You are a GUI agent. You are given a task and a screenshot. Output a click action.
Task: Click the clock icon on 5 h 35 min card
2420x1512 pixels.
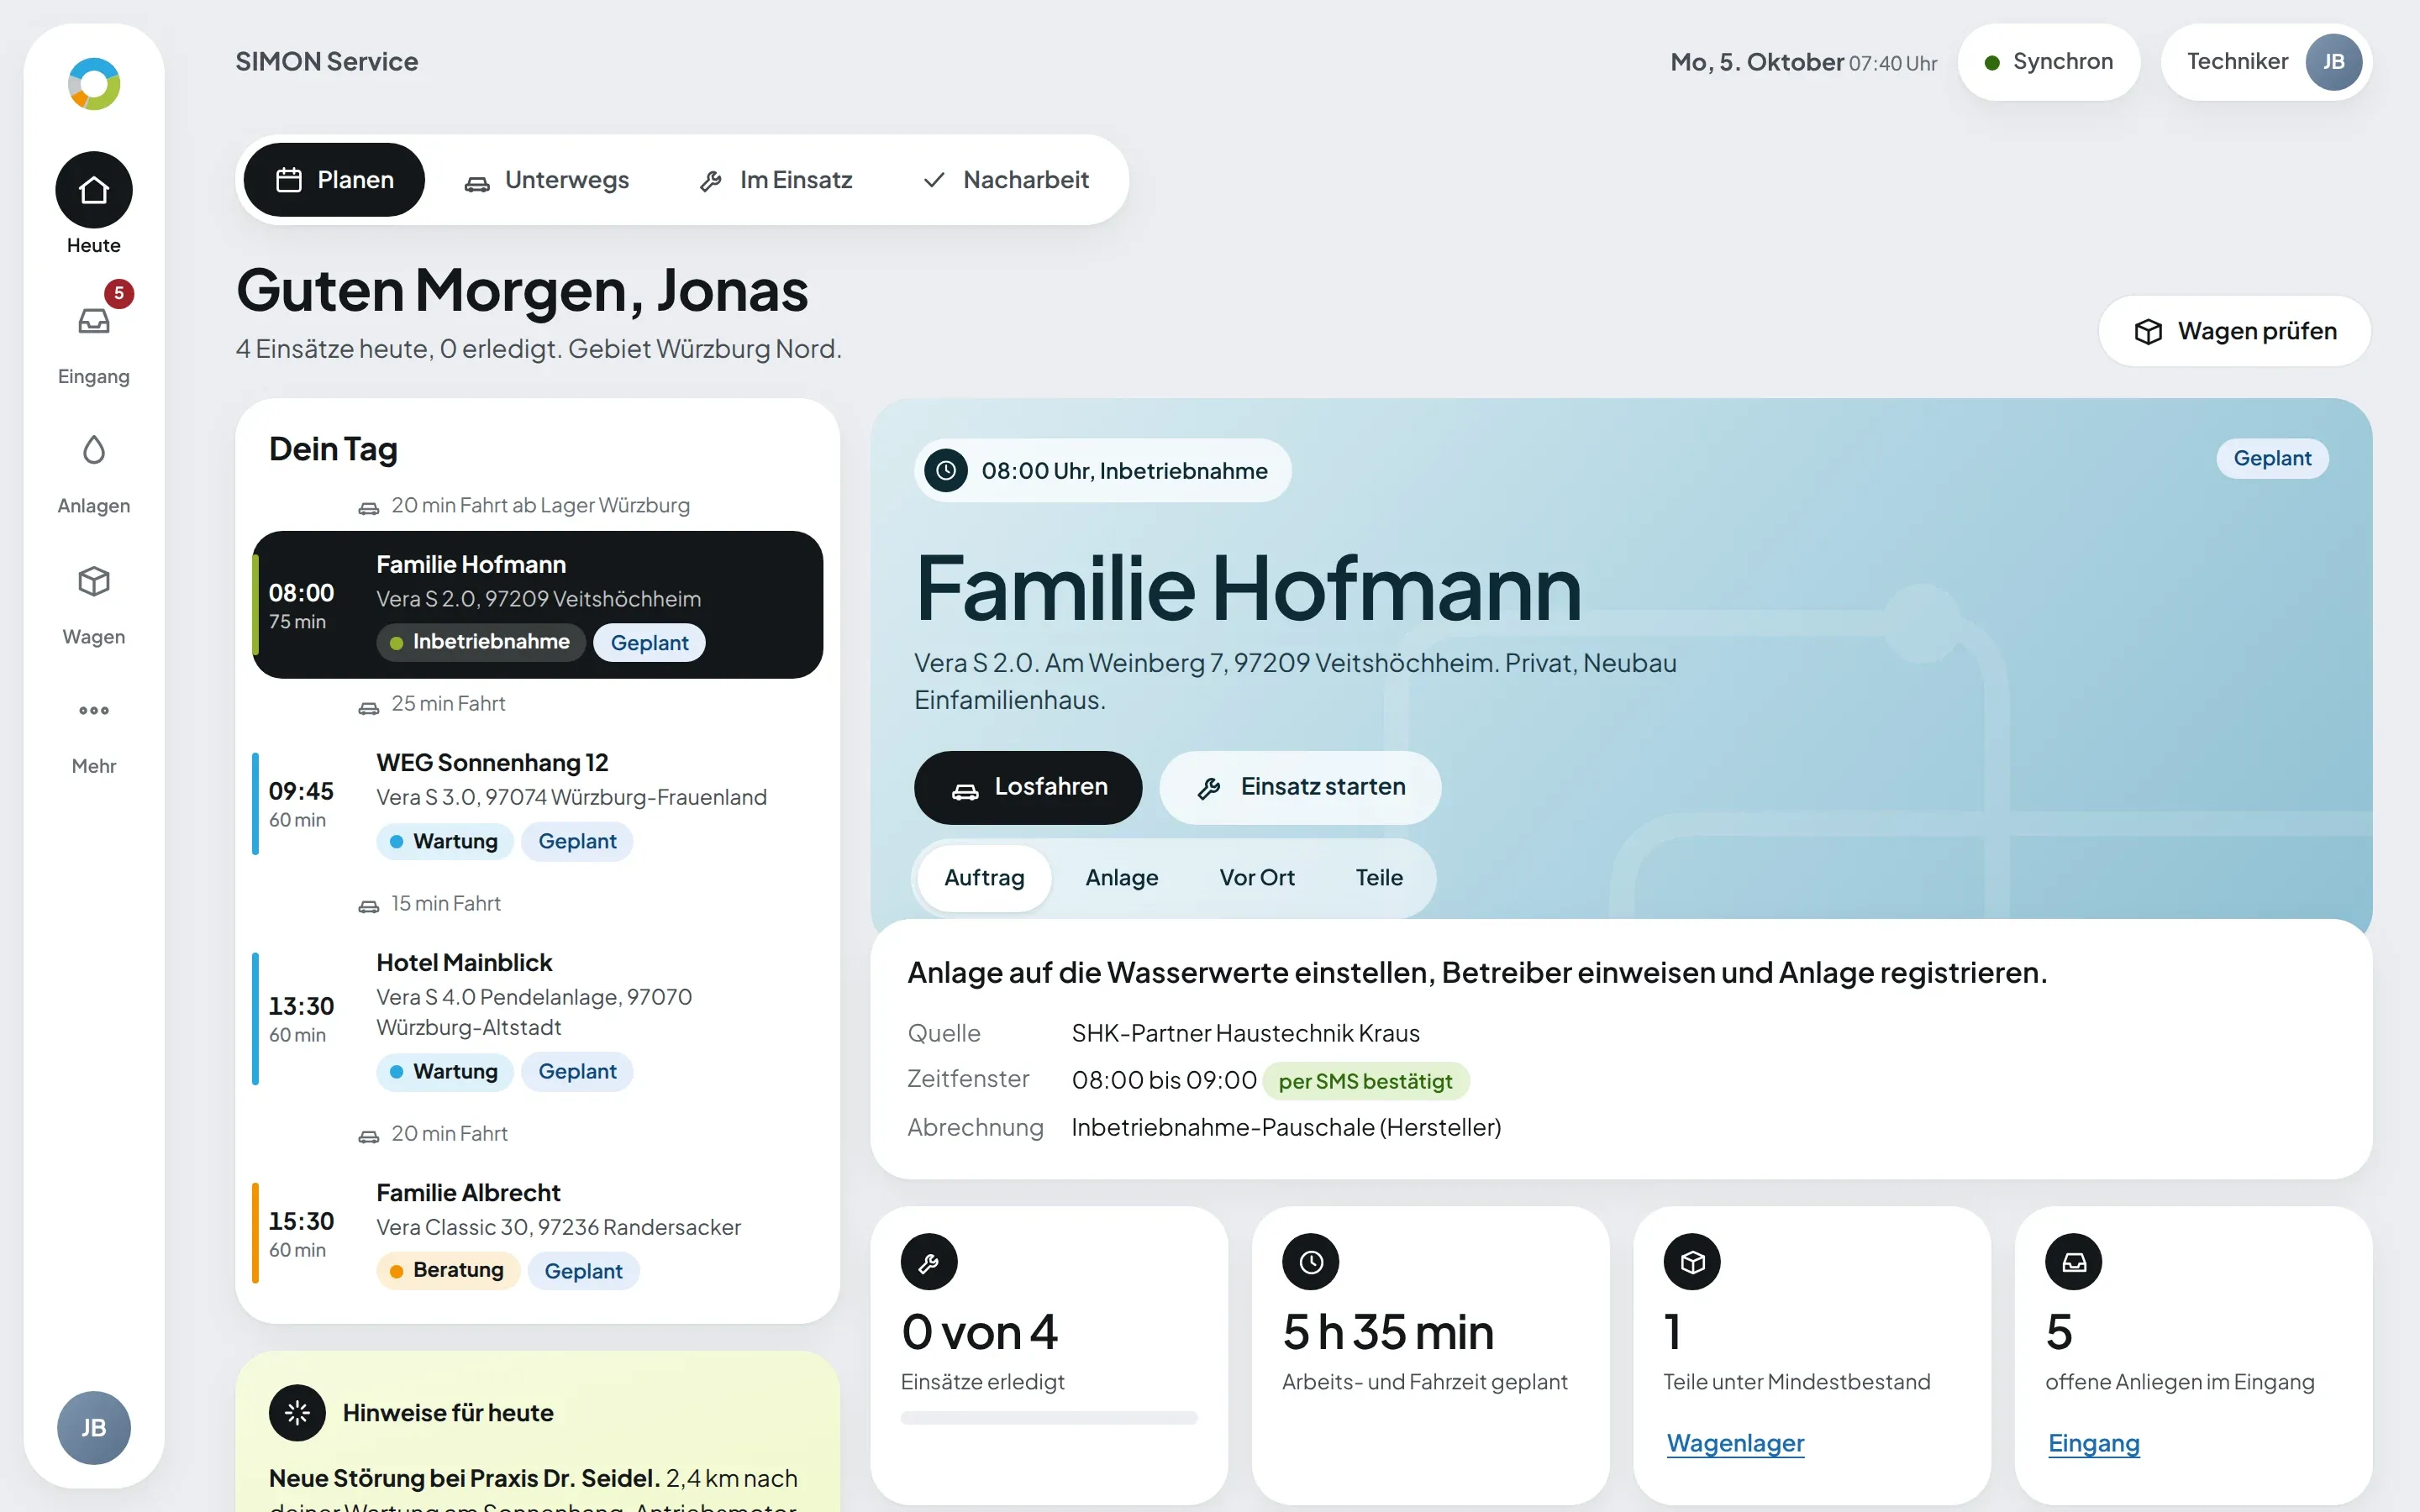point(1311,1262)
